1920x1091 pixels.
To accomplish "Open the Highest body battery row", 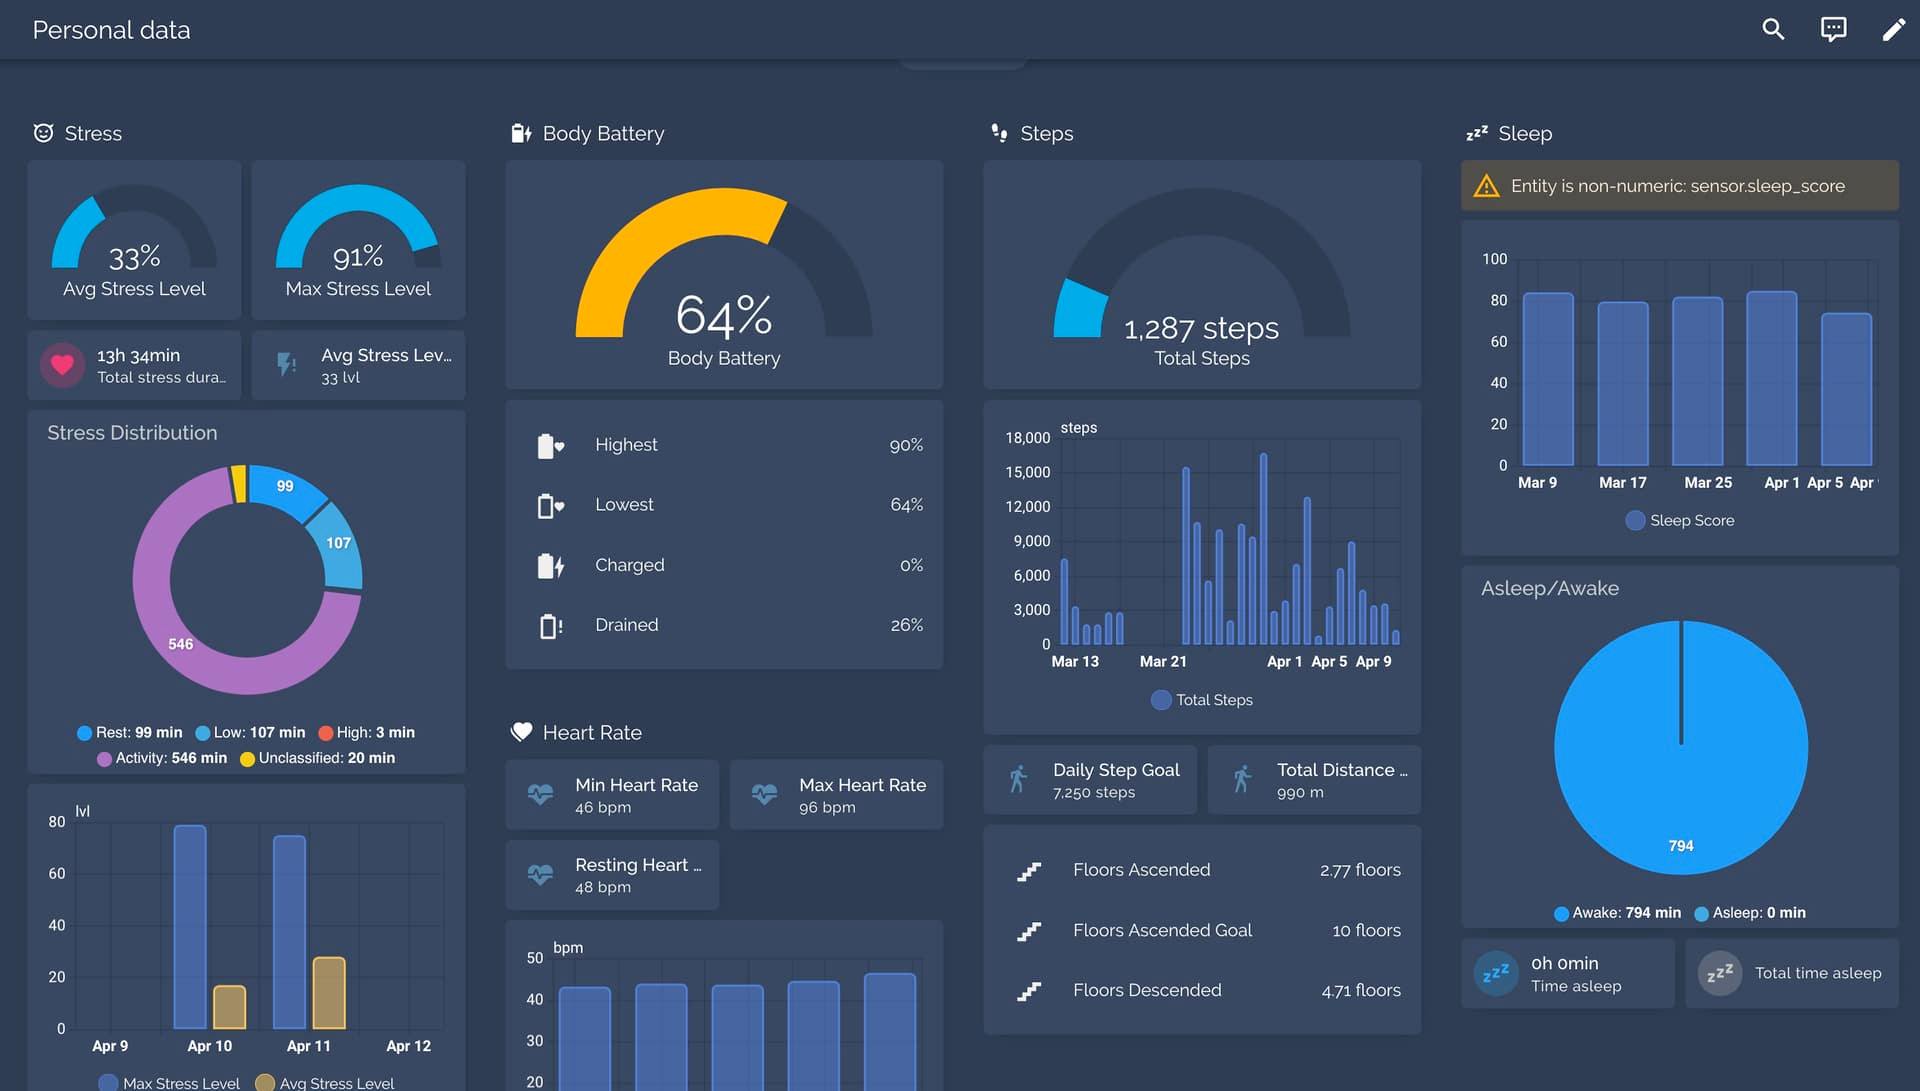I will click(x=724, y=445).
